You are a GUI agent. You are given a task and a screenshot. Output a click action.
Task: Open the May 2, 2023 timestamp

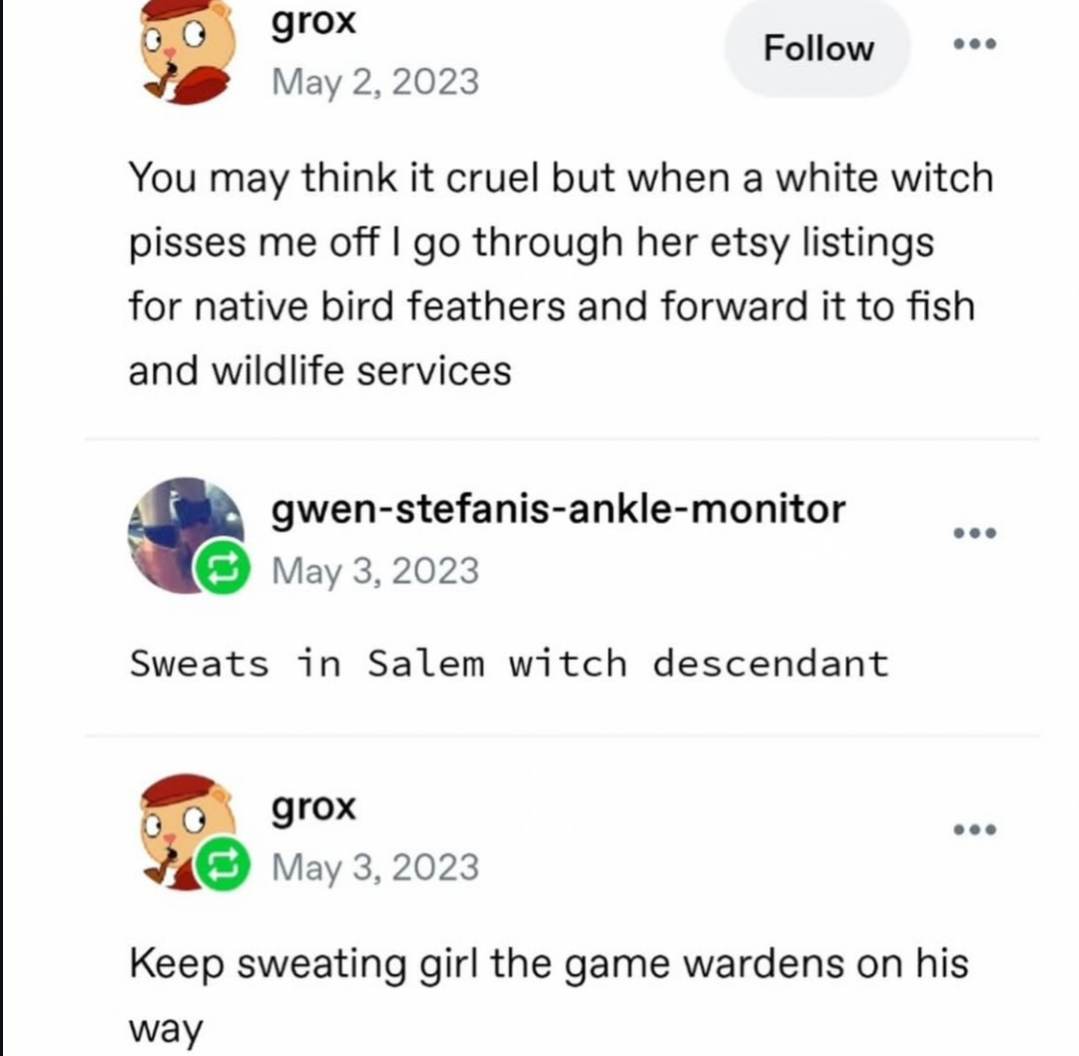pos(375,83)
